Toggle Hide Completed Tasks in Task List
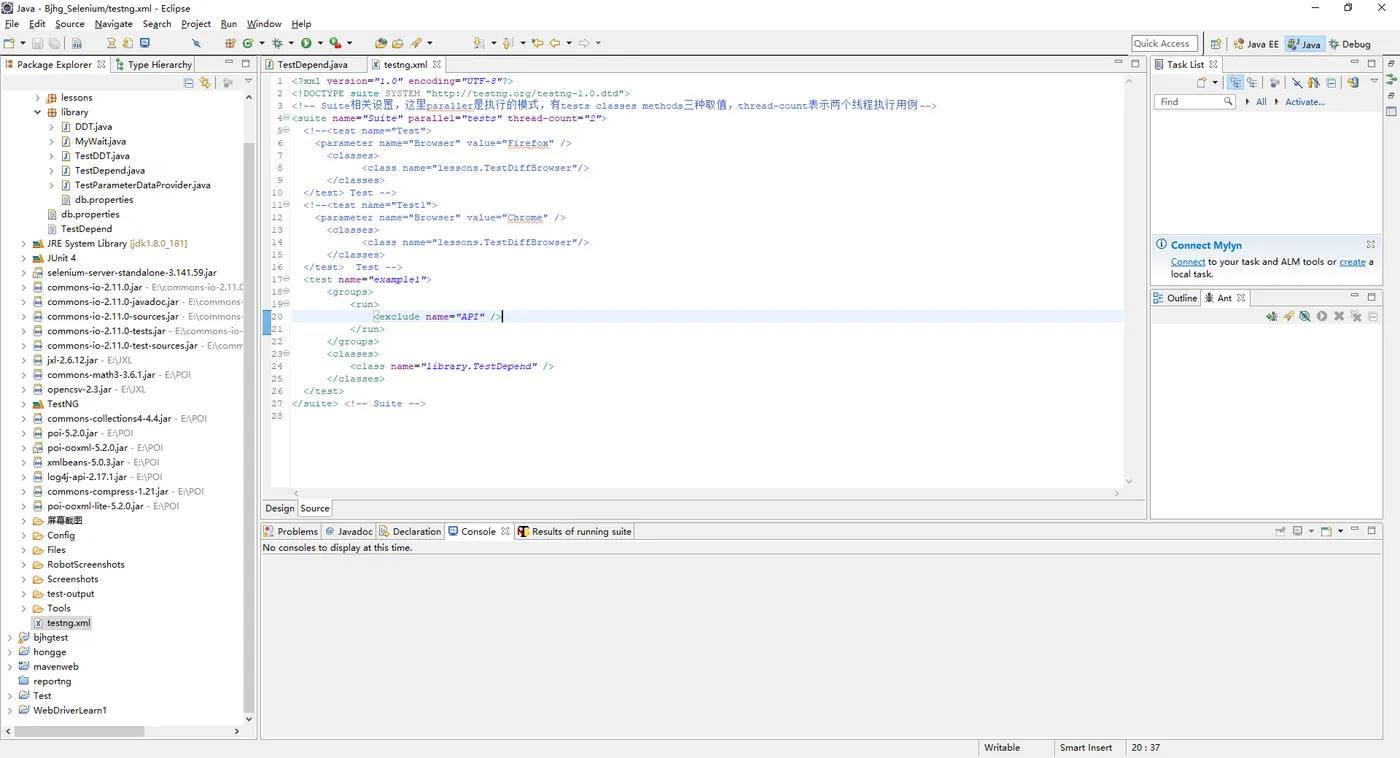Image resolution: width=1400 pixels, height=758 pixels. click(x=1297, y=83)
